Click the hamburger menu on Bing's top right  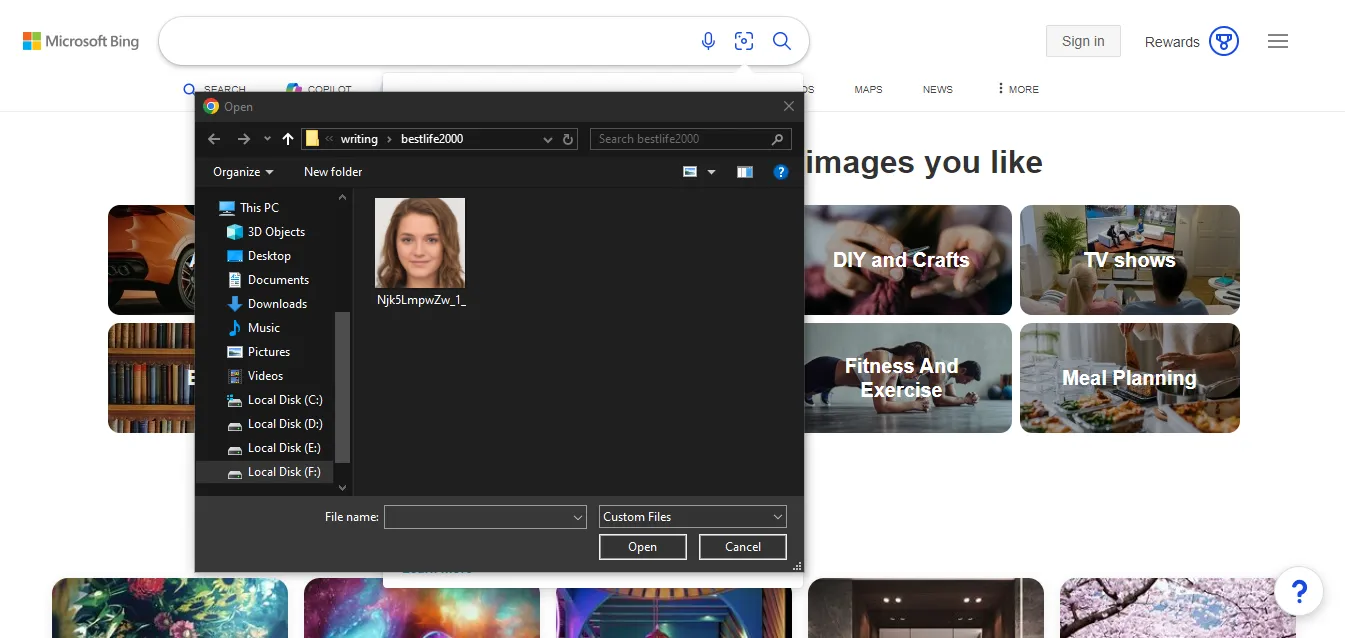tap(1277, 41)
